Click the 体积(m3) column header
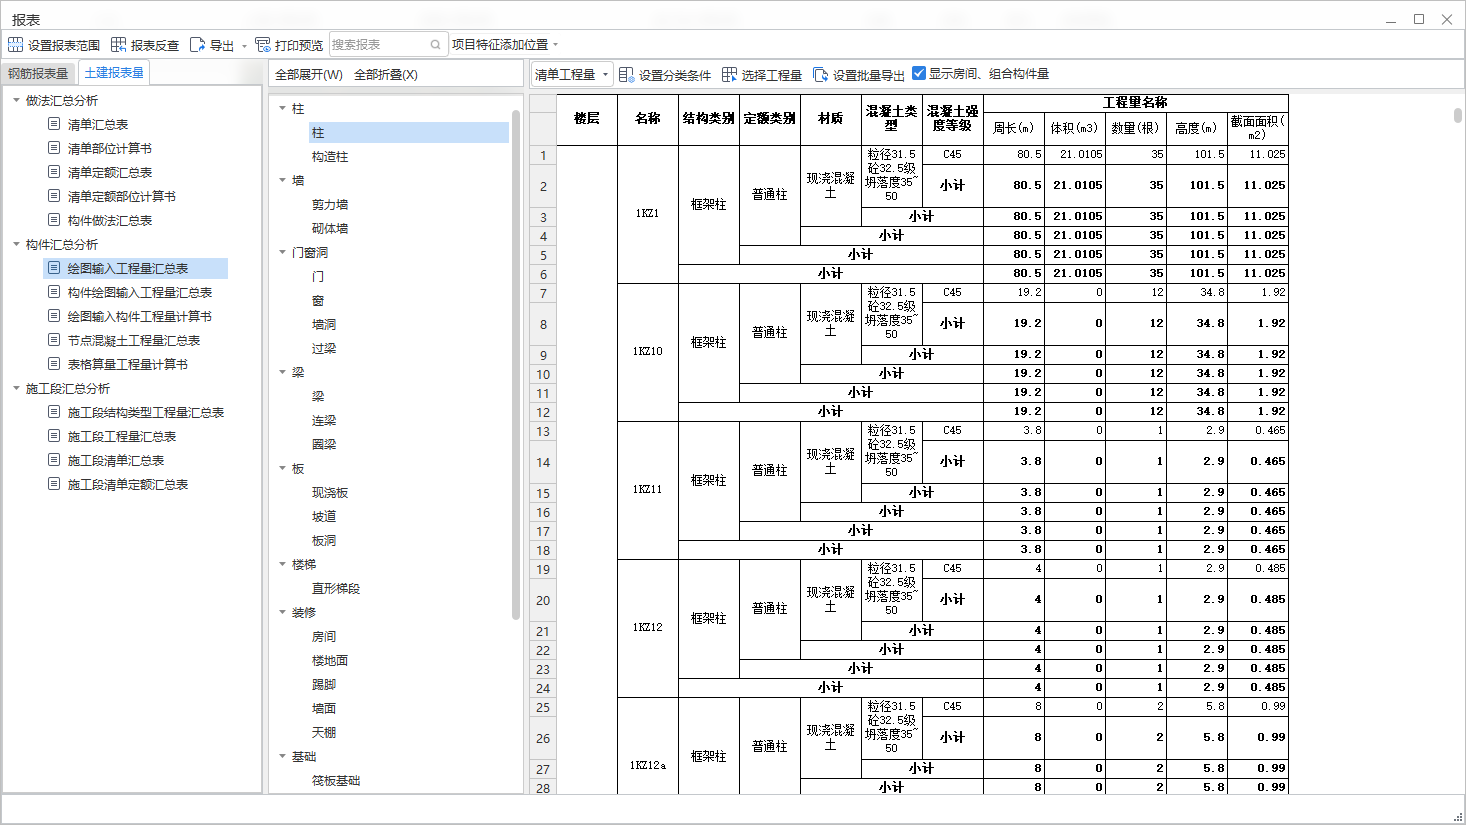 click(1075, 128)
